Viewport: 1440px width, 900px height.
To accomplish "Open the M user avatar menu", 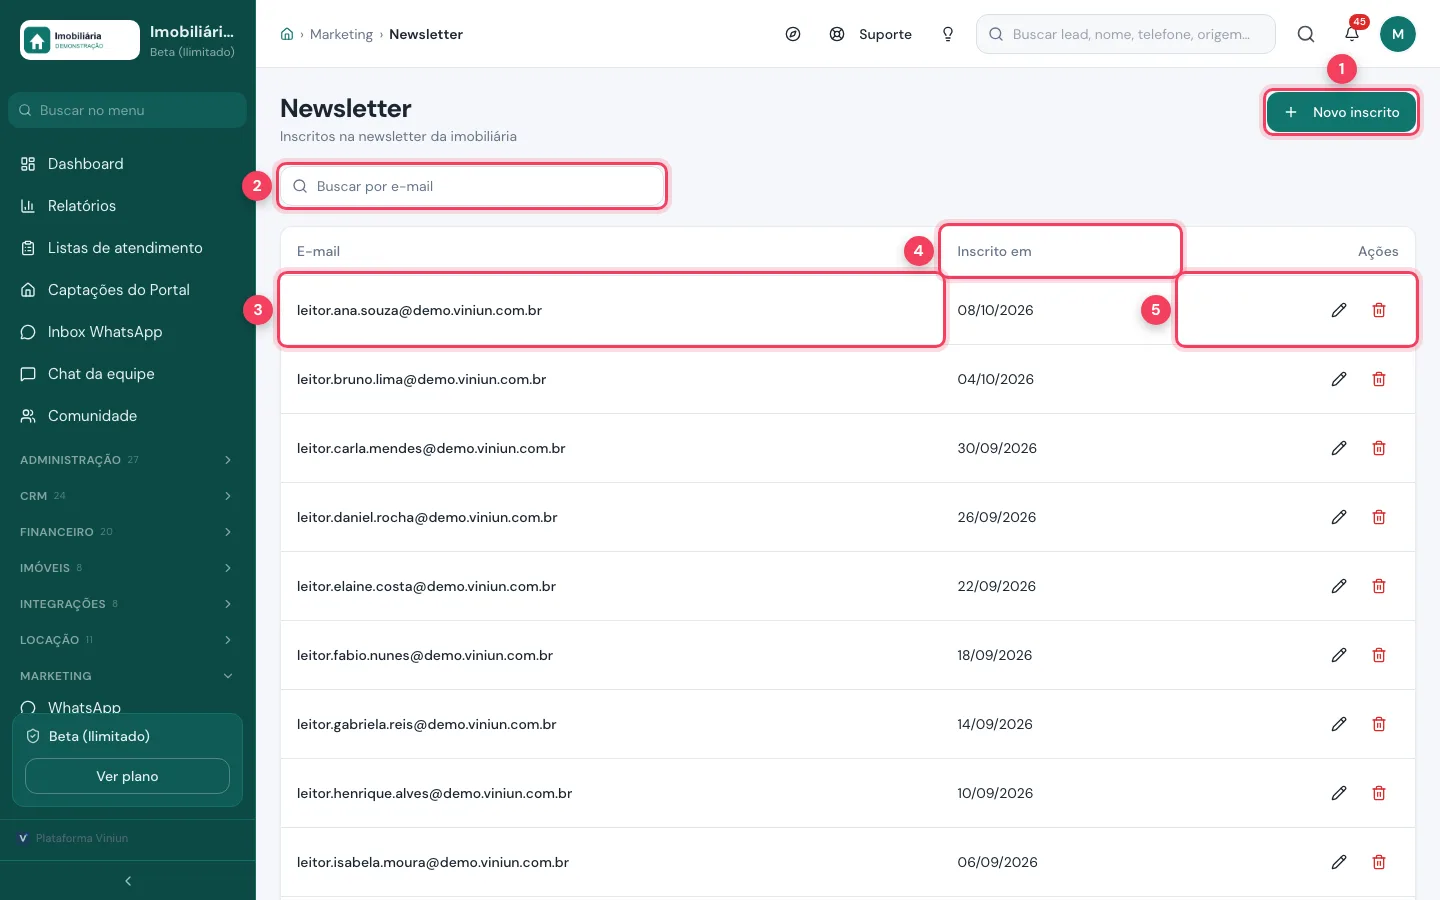I will (x=1398, y=34).
